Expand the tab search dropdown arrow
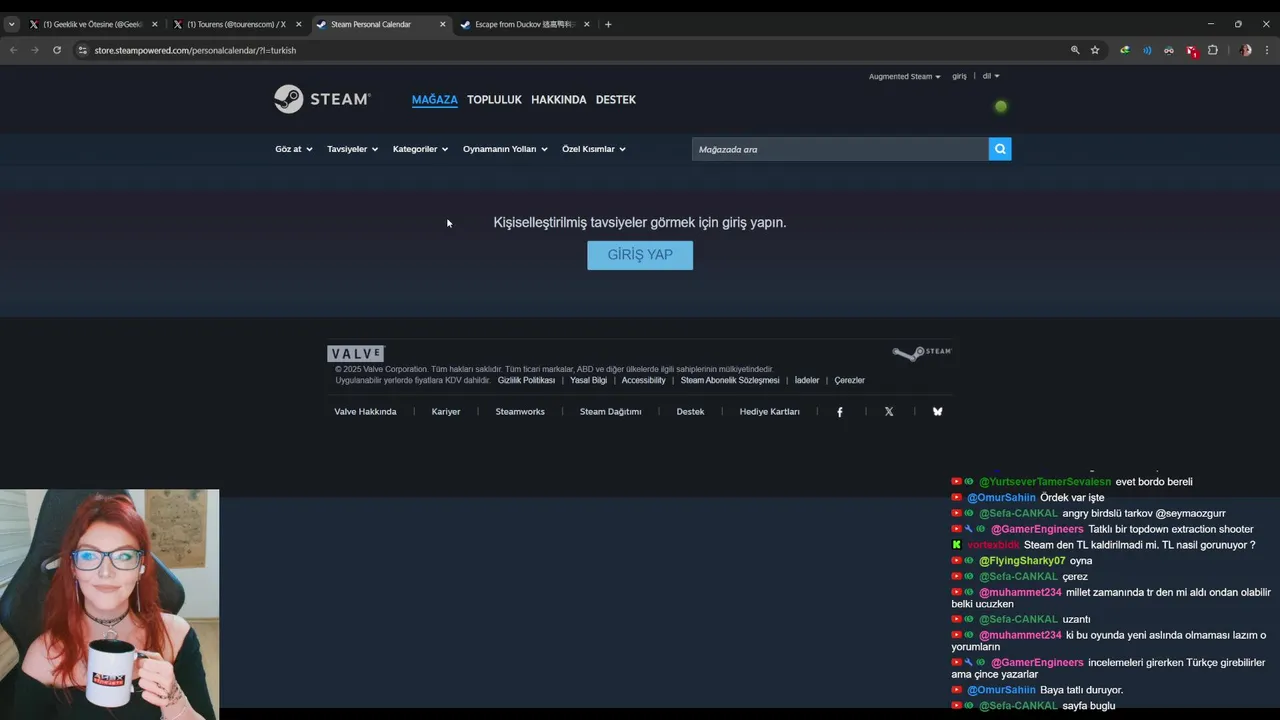This screenshot has width=1280, height=720. point(11,24)
